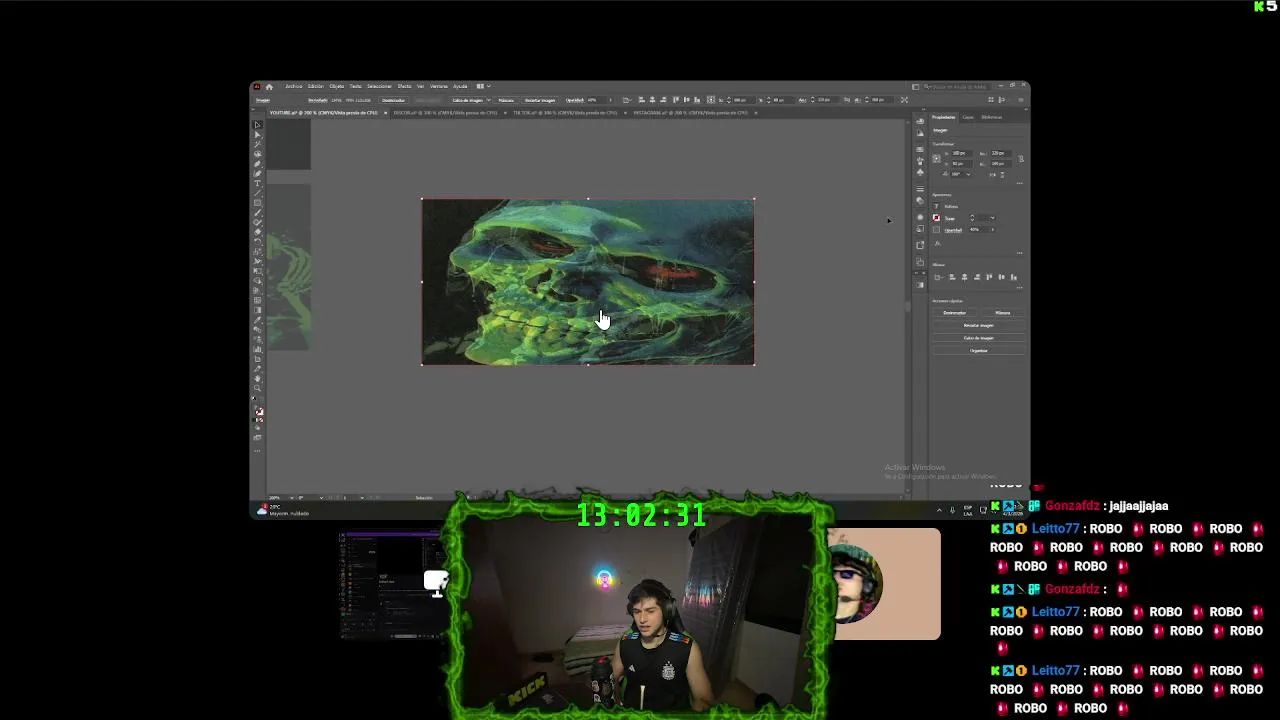Open the Bibliotecas panel tab
The height and width of the screenshot is (720, 1280).
point(991,117)
